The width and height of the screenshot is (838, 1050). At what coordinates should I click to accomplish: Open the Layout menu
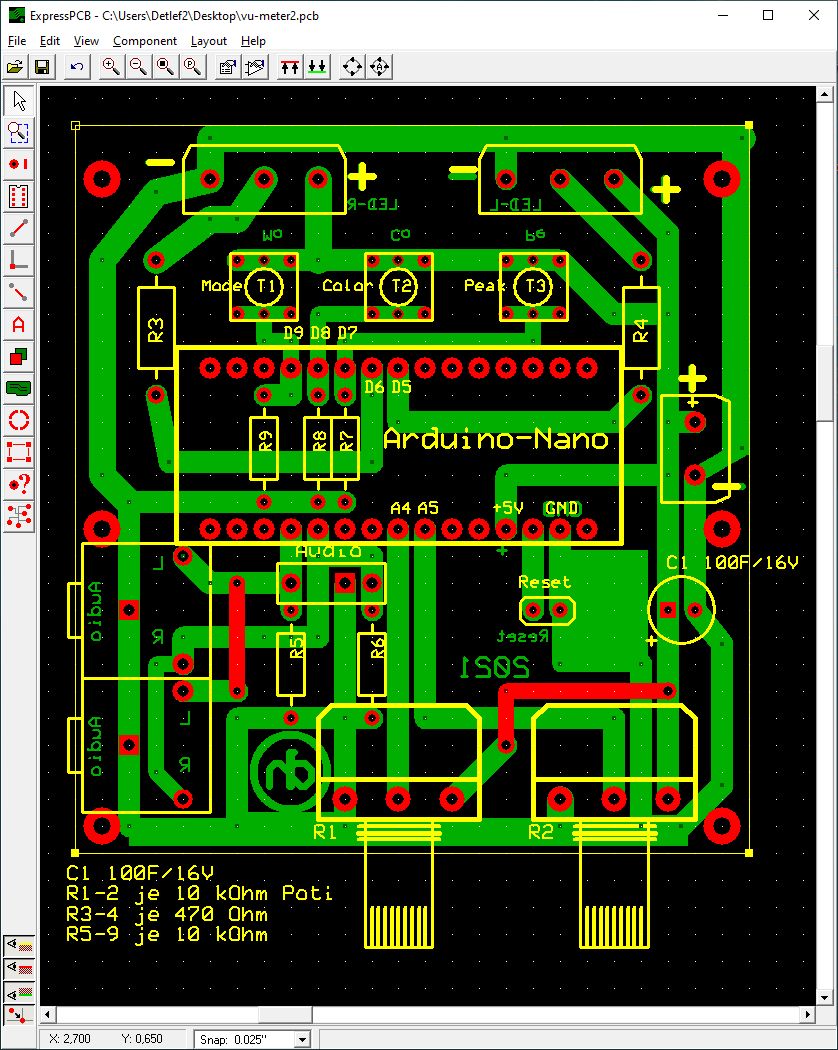(209, 41)
